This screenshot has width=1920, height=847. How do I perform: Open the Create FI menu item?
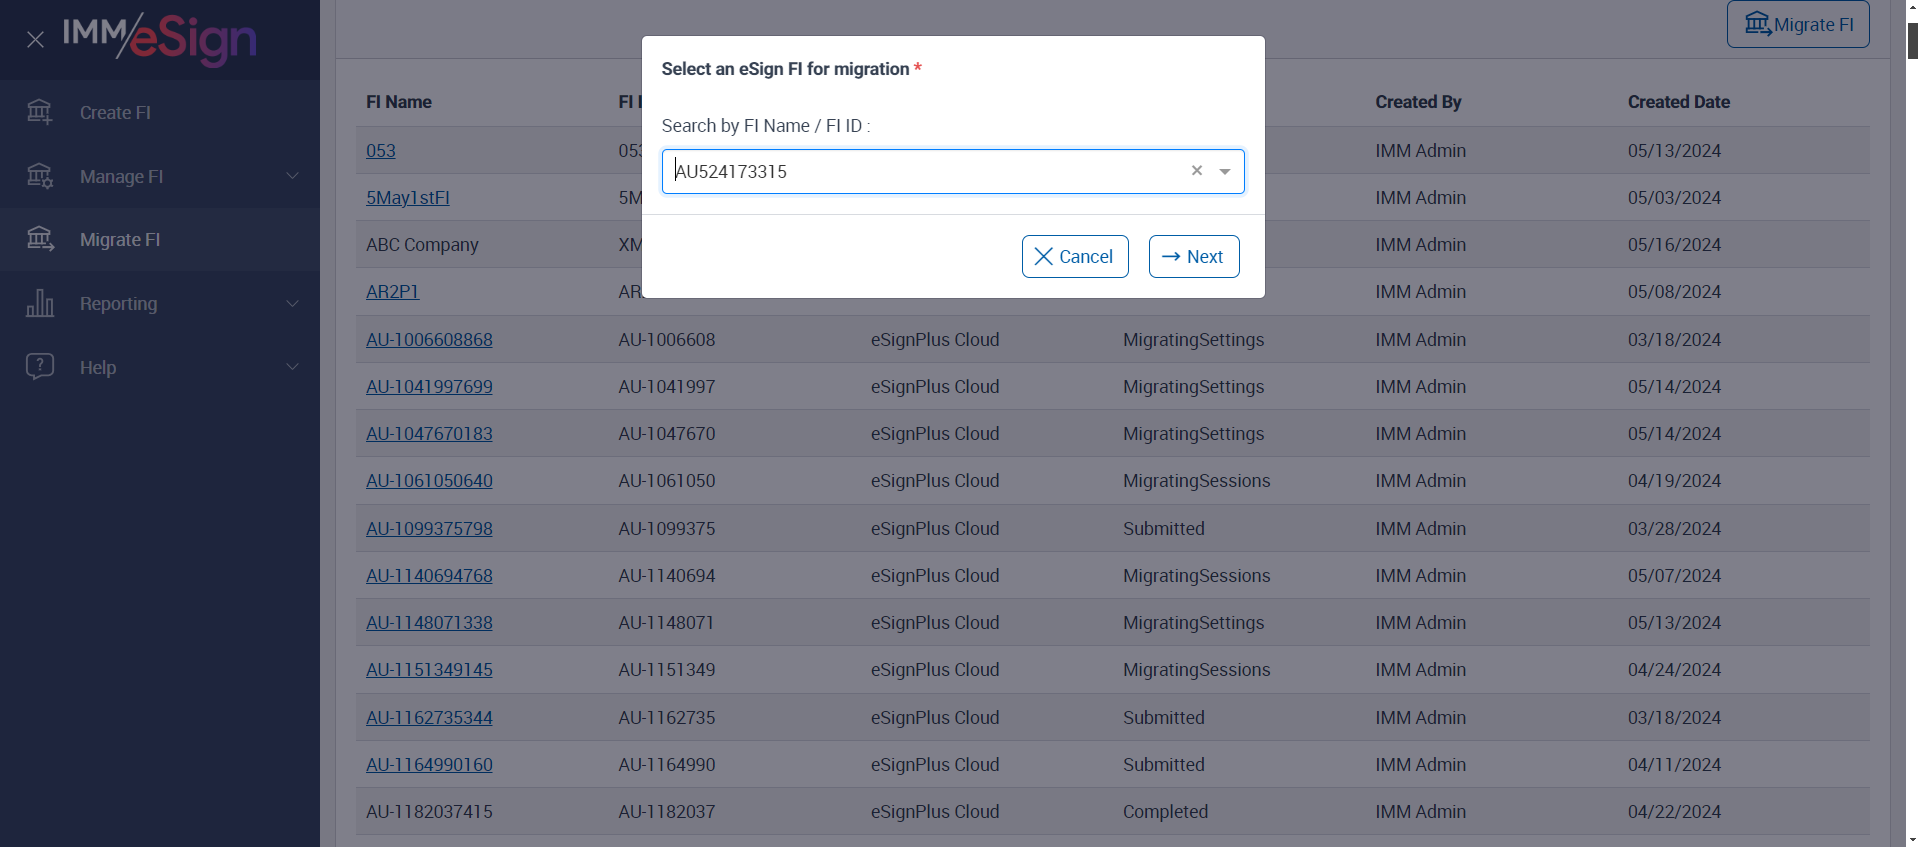(115, 113)
